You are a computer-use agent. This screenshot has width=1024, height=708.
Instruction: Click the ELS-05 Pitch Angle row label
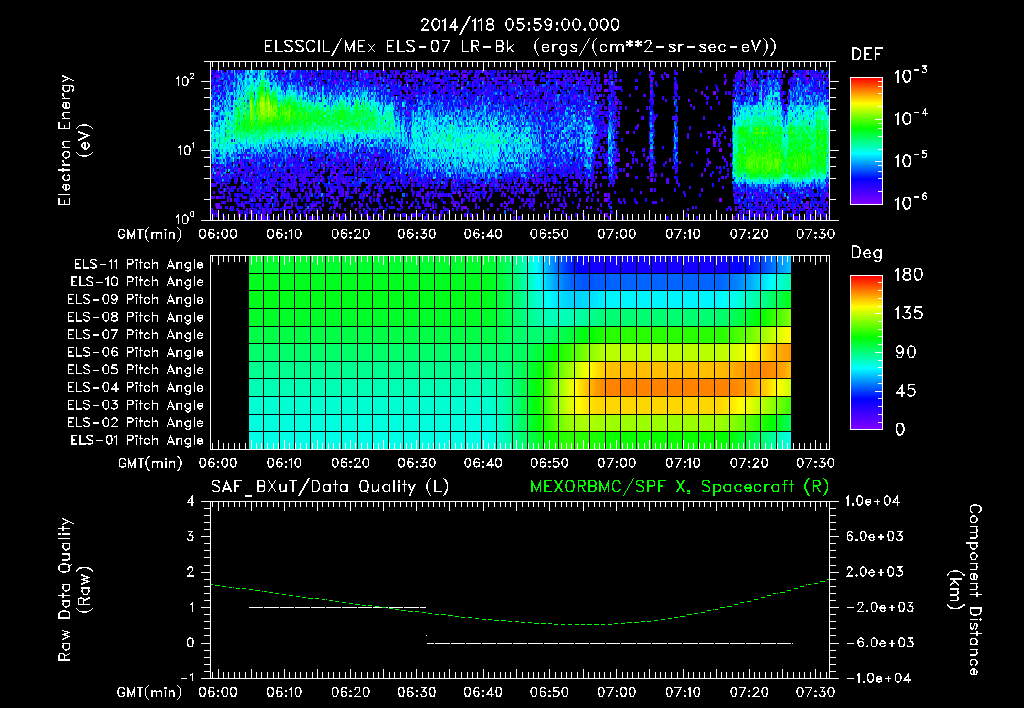(136, 370)
